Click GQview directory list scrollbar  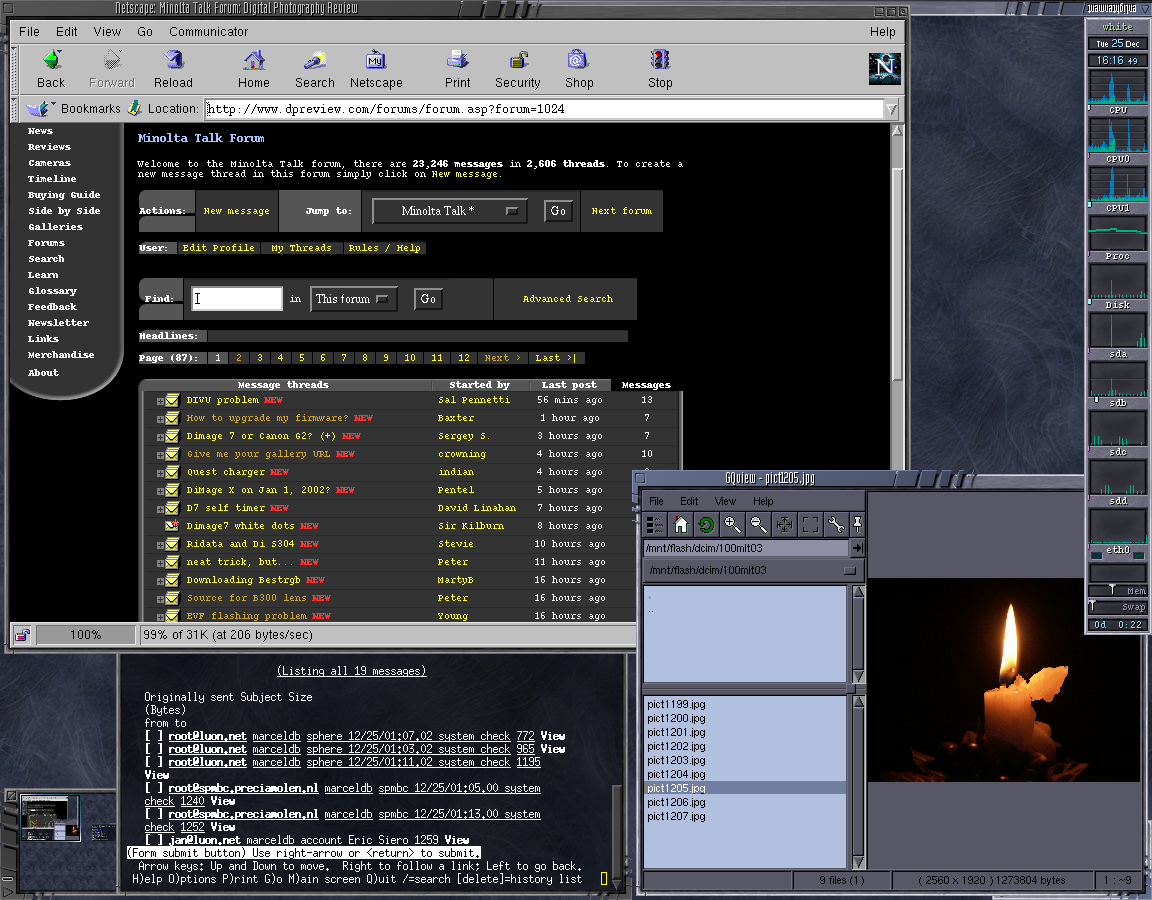point(858,634)
